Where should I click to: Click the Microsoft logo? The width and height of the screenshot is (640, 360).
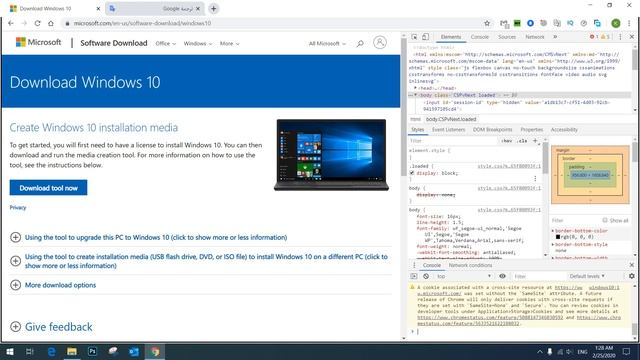point(38,42)
